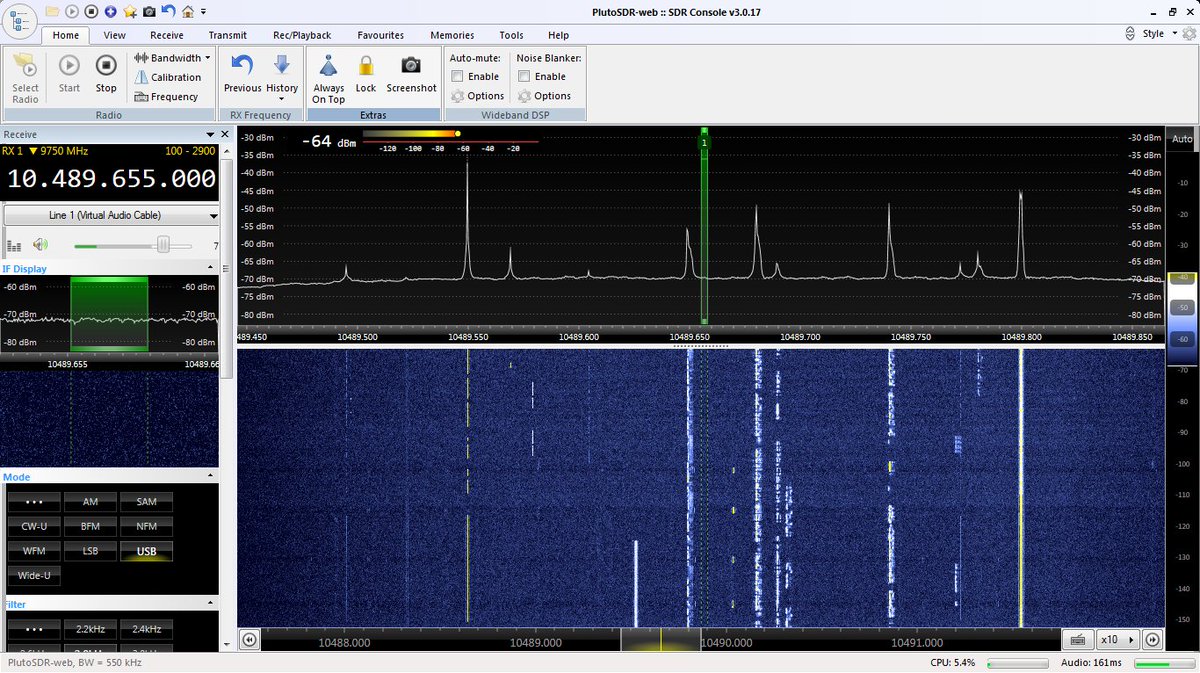Collapse the IF Display section
The height and width of the screenshot is (673, 1200).
(210, 269)
